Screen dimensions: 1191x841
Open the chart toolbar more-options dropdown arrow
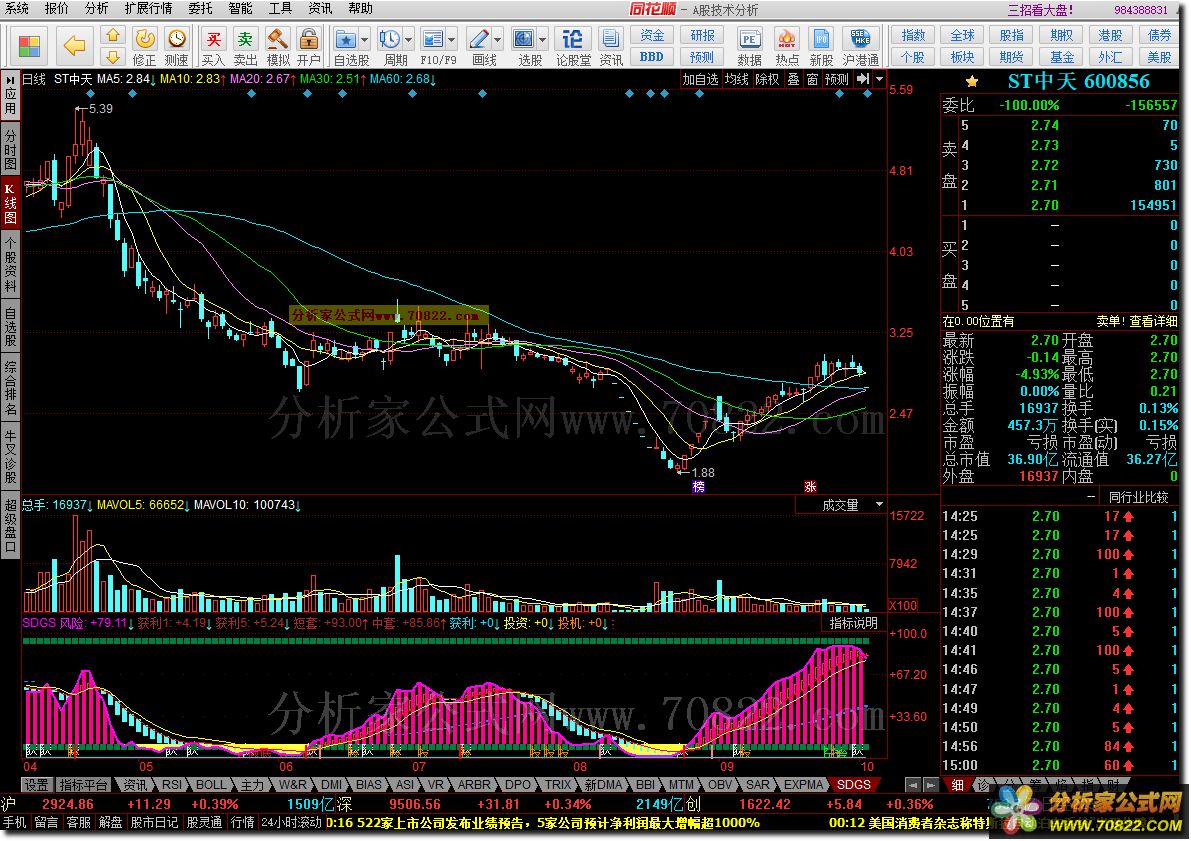coord(880,79)
